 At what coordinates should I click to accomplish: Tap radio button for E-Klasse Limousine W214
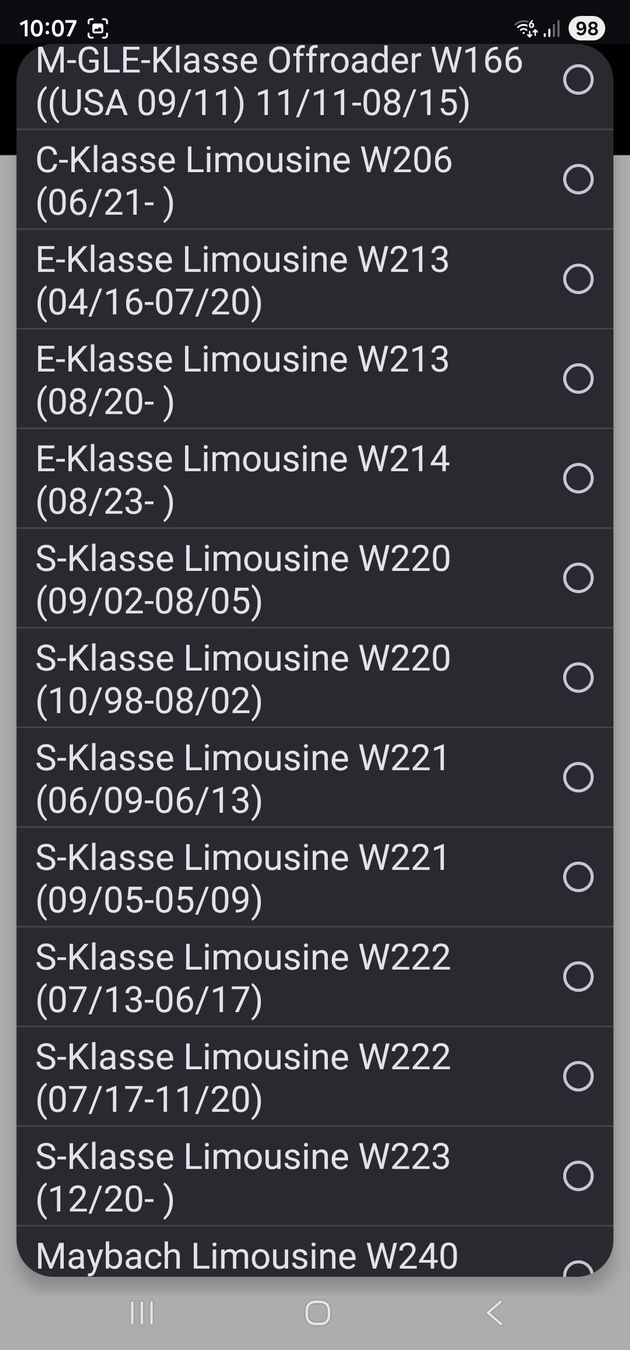pyautogui.click(x=578, y=478)
